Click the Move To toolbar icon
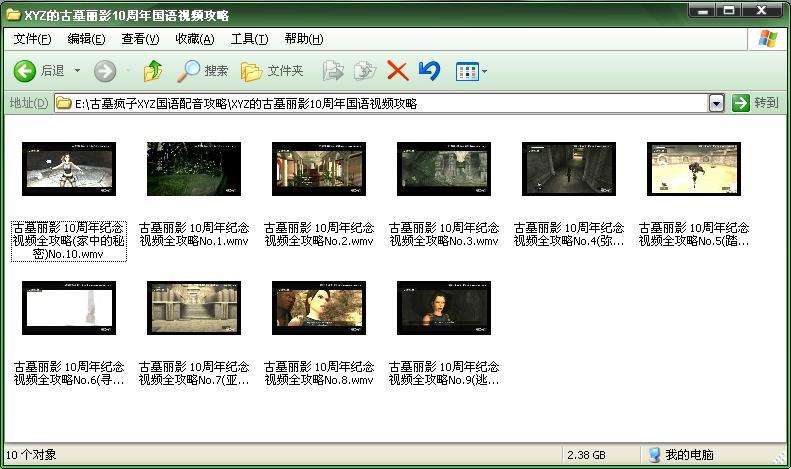This screenshot has height=469, width=791. pyautogui.click(x=333, y=71)
